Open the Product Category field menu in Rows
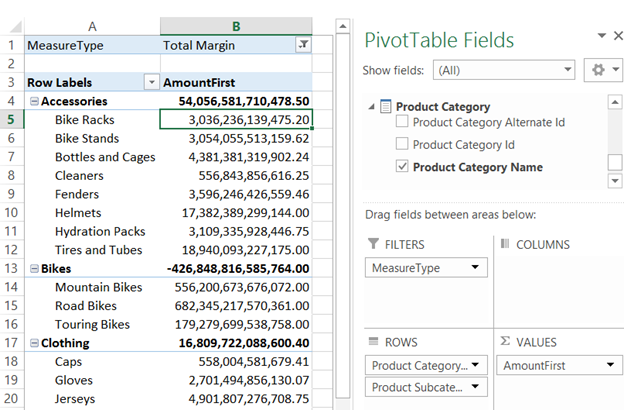Image resolution: width=624 pixels, height=410 pixels. (x=474, y=366)
